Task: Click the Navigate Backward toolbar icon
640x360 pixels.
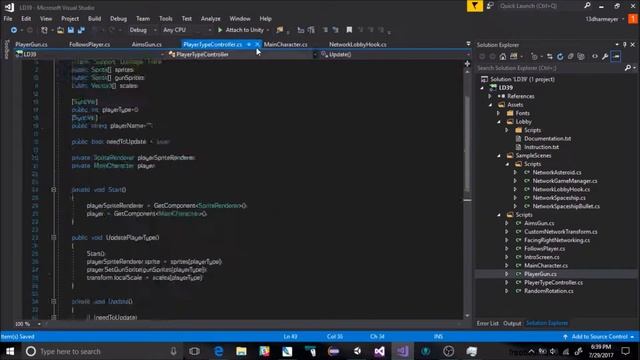Action: point(13,30)
